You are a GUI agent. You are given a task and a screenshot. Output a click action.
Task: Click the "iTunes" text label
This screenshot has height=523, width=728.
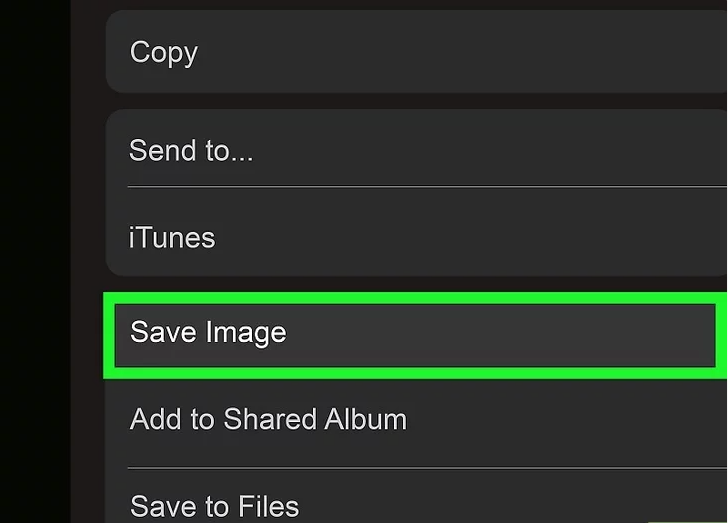(172, 238)
